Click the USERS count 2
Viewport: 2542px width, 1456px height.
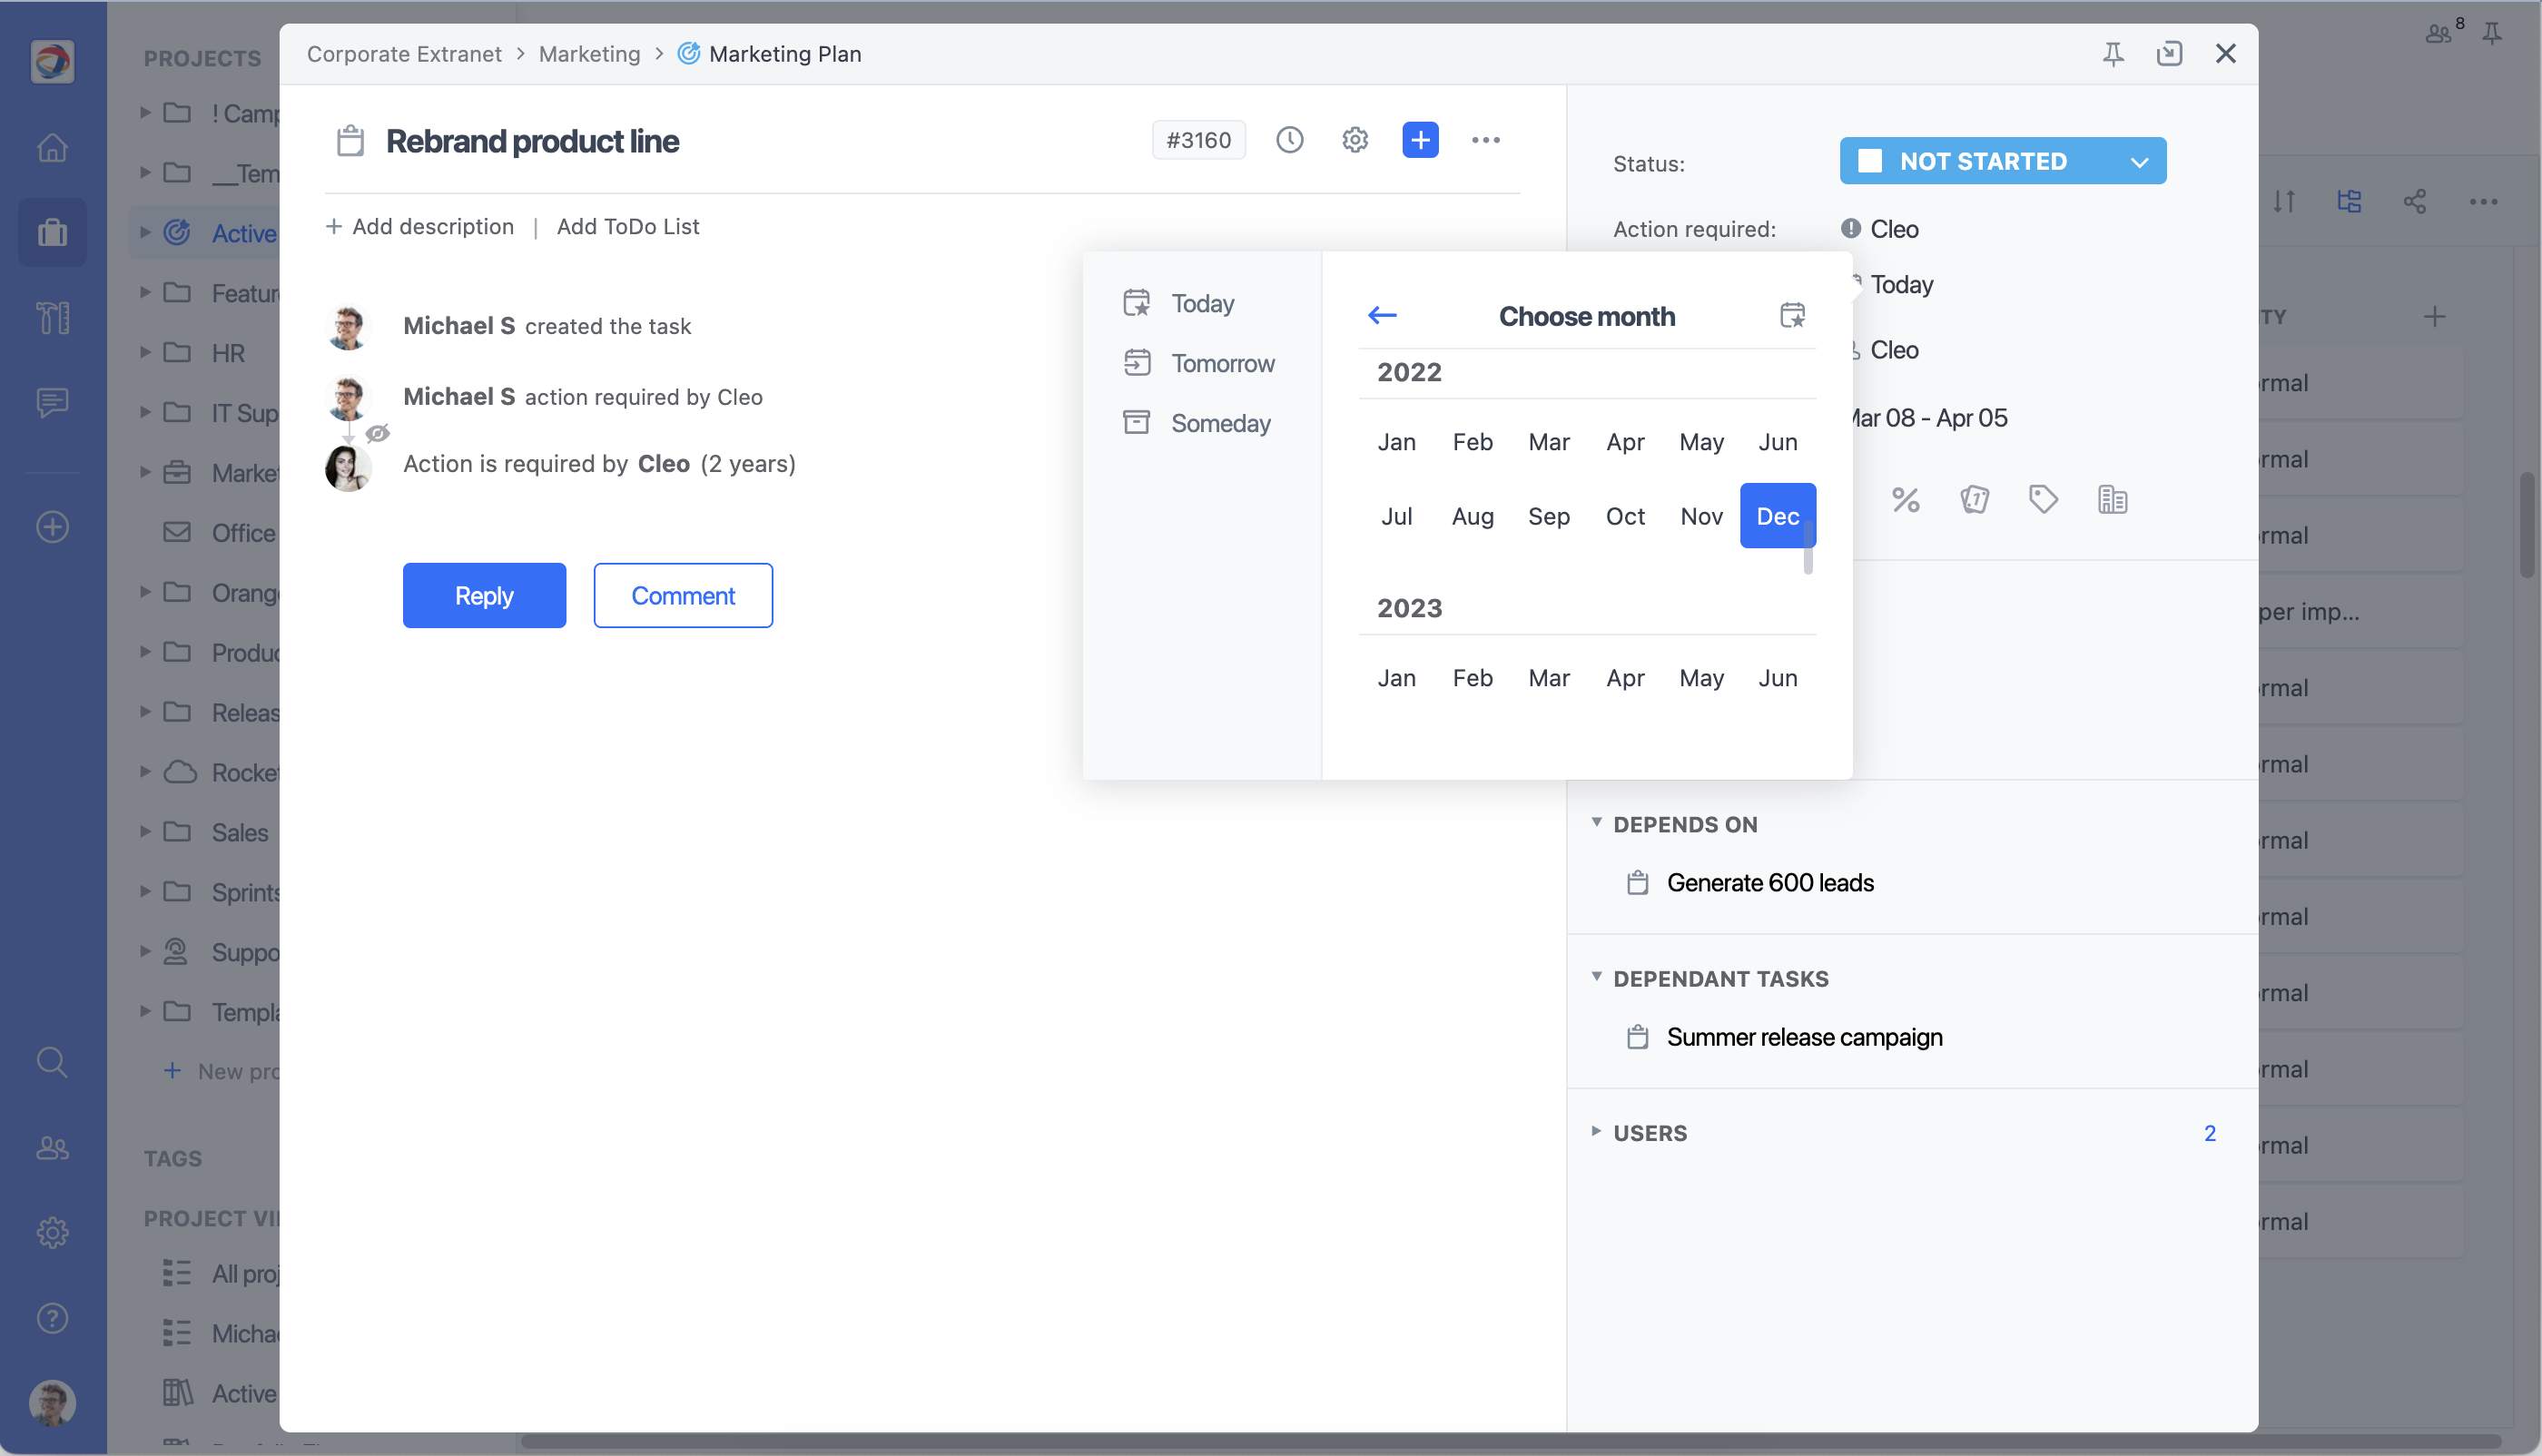(x=2209, y=1133)
